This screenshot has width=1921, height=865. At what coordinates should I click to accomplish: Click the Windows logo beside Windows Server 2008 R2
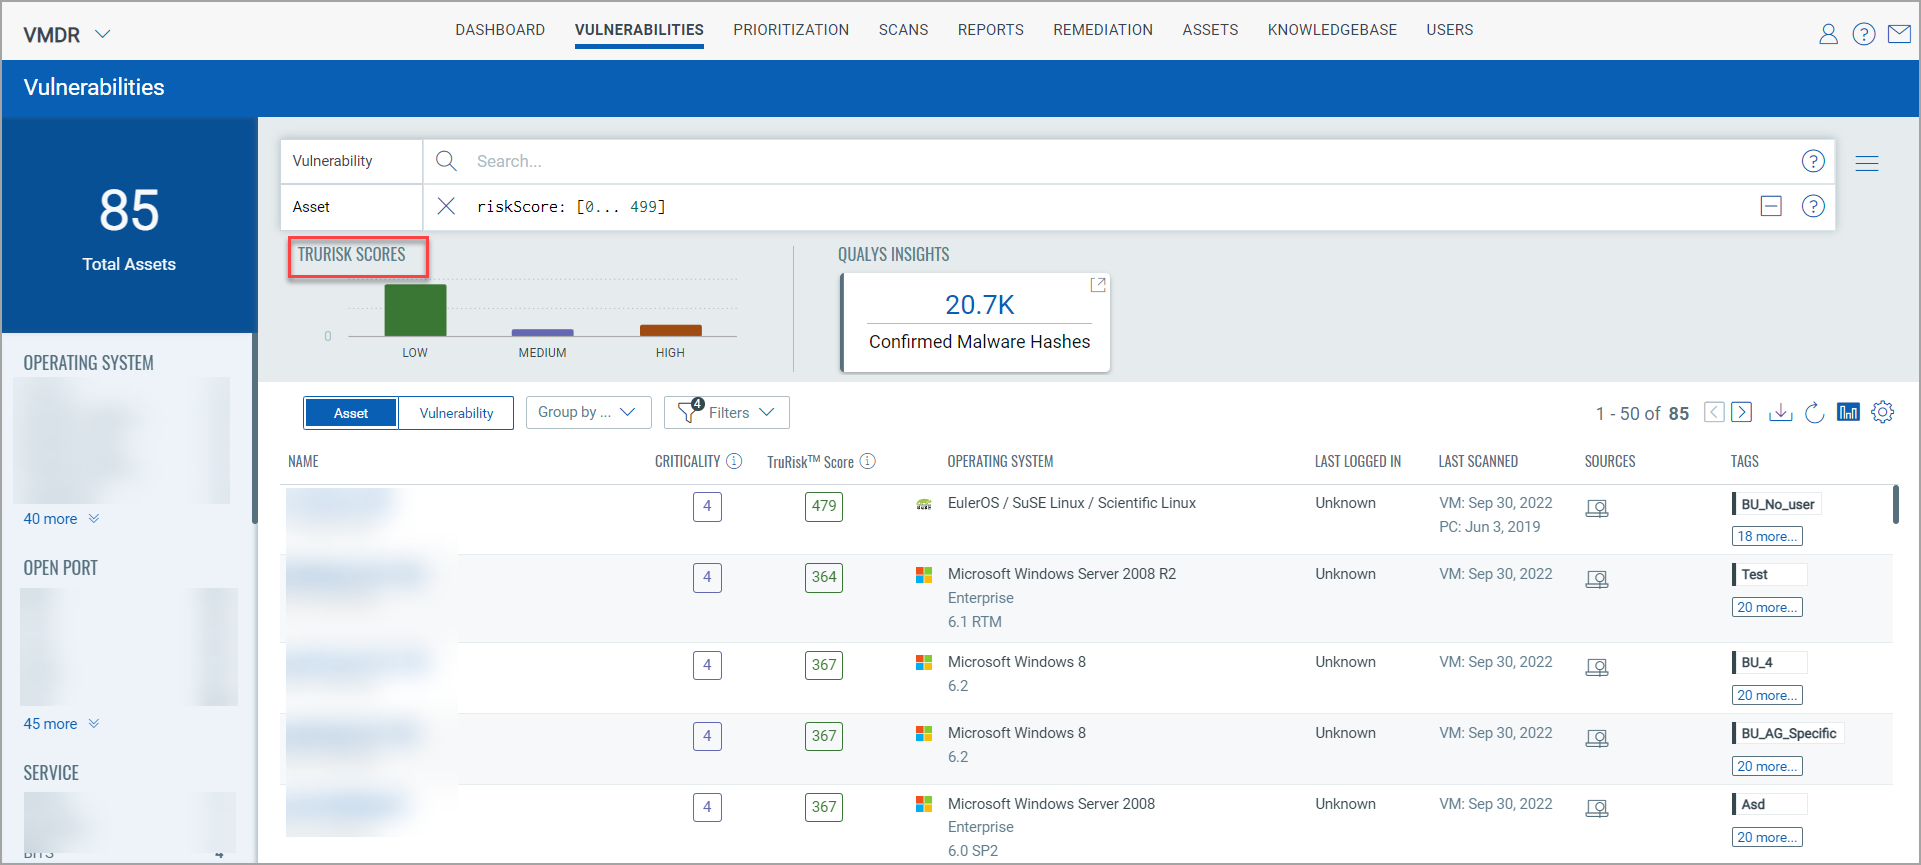(x=924, y=575)
